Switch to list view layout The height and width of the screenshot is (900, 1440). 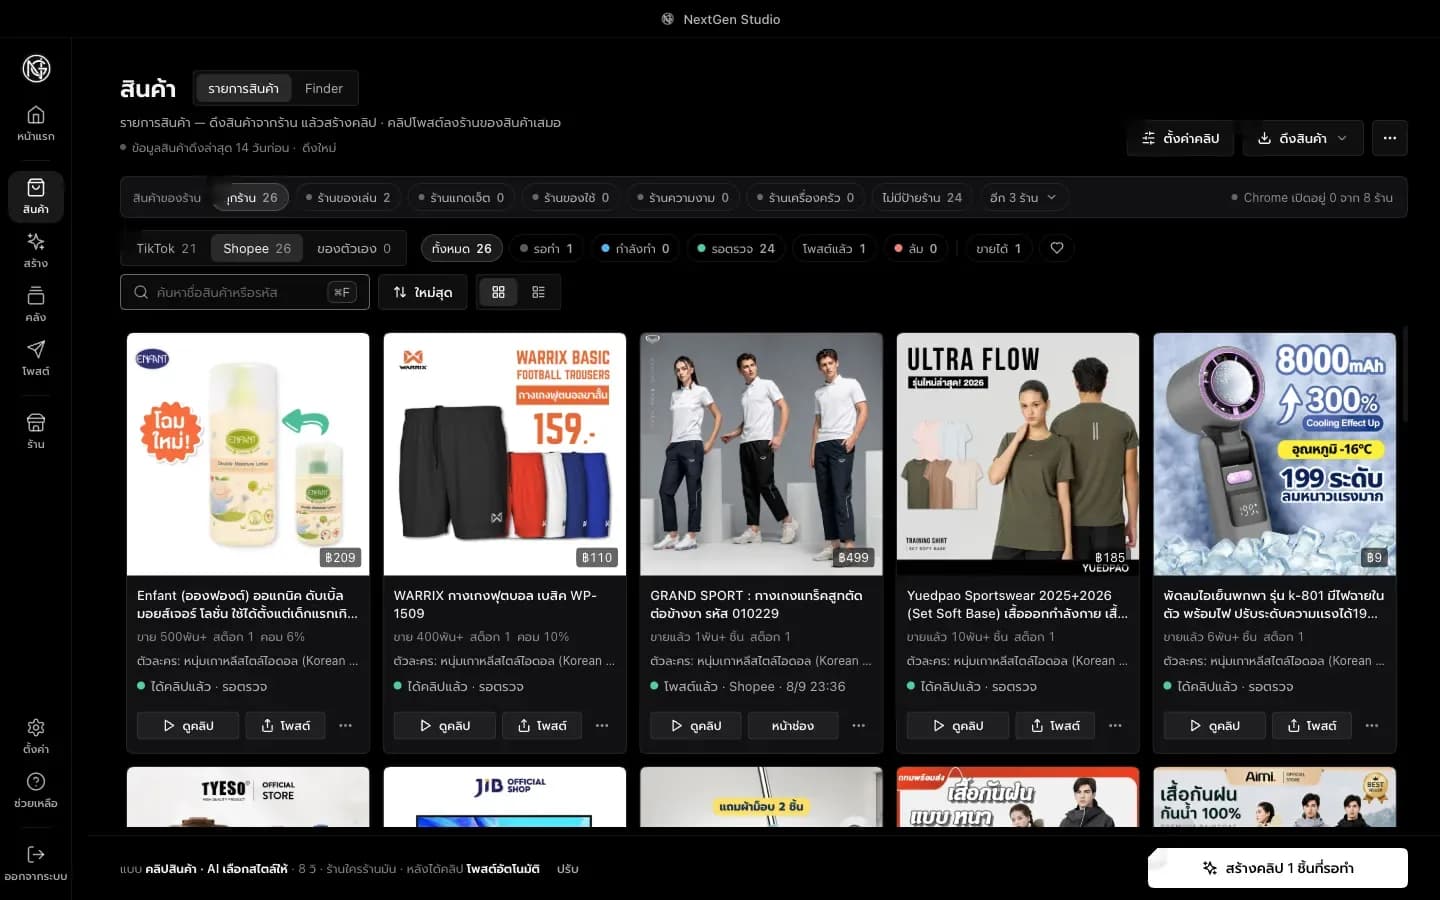coord(538,292)
